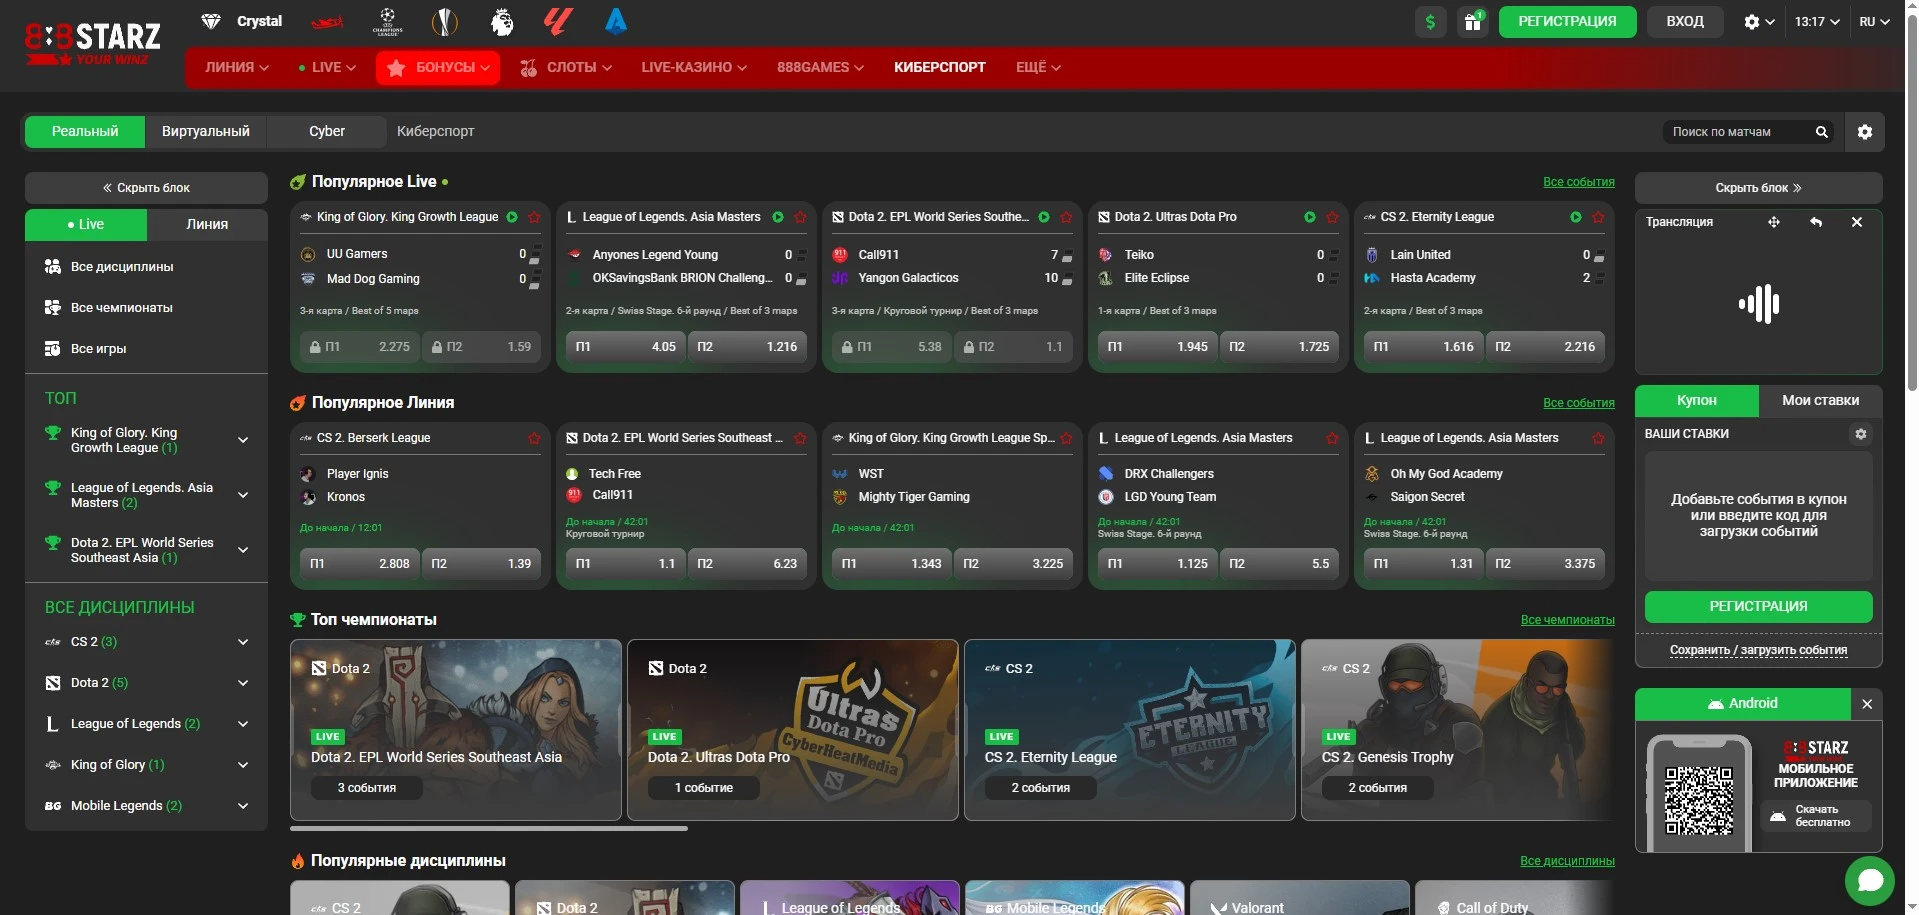
Task: Click the dollar sign payments icon
Action: [x=1430, y=22]
